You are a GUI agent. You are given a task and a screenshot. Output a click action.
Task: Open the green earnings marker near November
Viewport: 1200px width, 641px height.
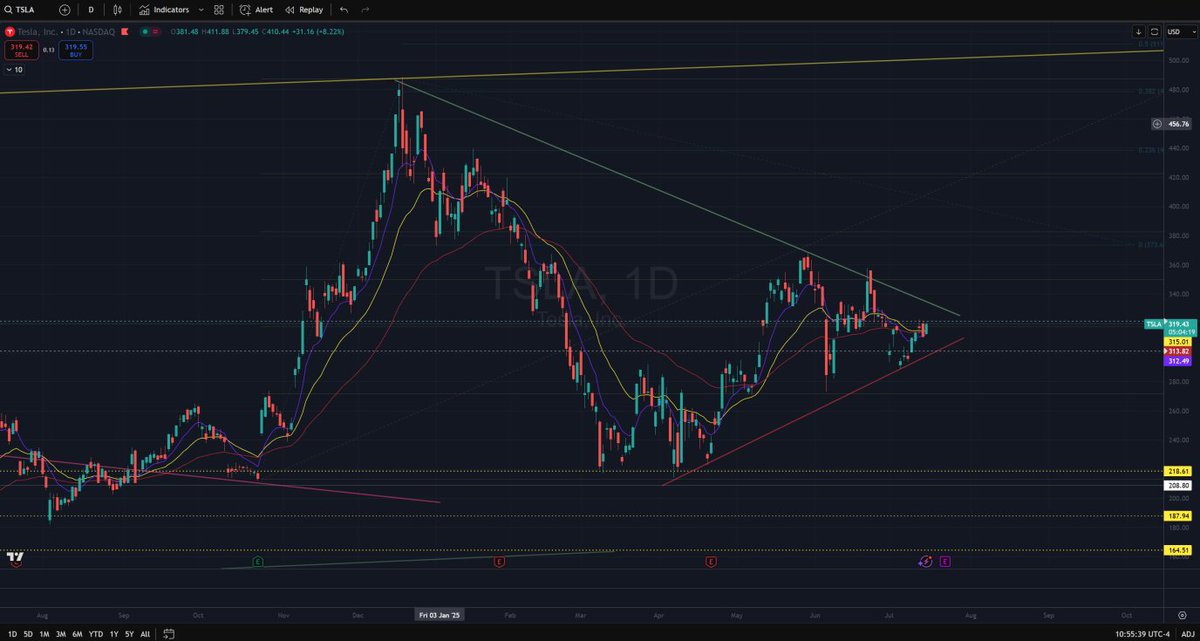tap(258, 562)
